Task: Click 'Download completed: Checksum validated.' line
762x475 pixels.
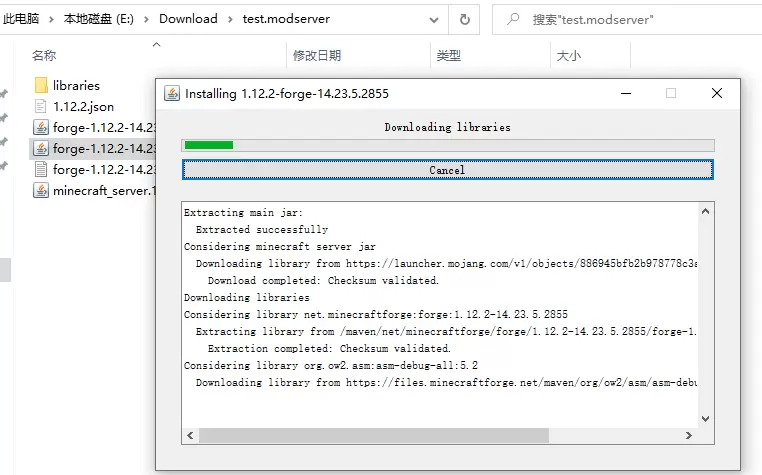Action: coord(323,281)
